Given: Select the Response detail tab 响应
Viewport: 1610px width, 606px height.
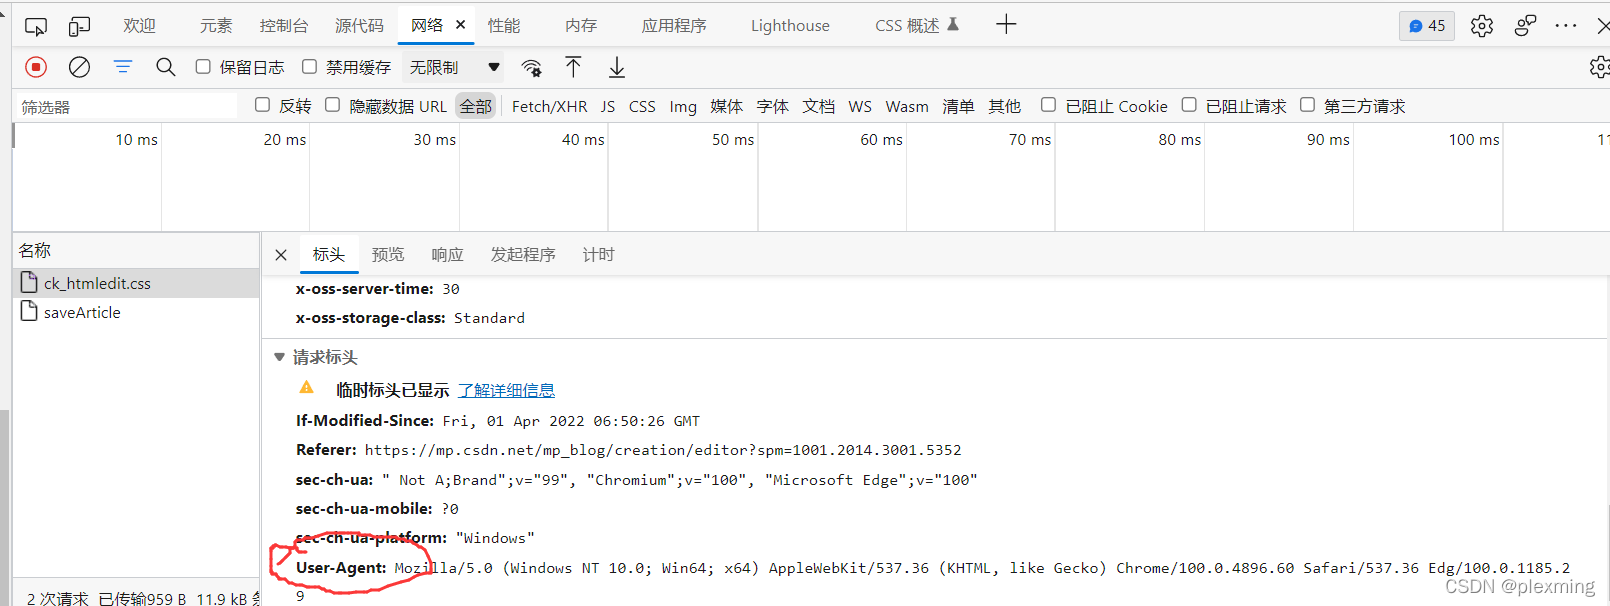Looking at the screenshot, I should tap(448, 255).
